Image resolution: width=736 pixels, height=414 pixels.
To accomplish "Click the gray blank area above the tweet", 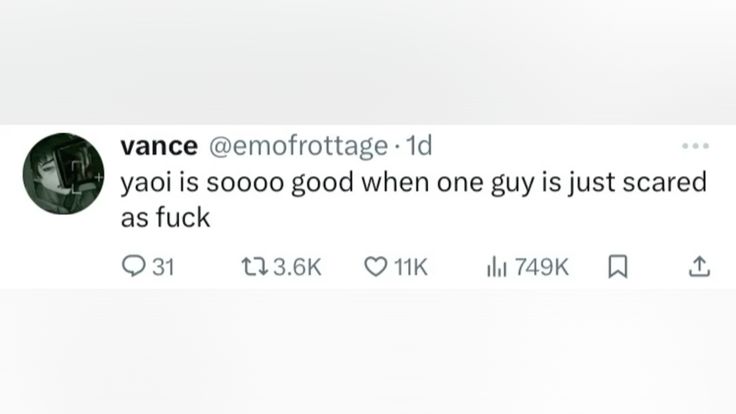I will [x=368, y=60].
